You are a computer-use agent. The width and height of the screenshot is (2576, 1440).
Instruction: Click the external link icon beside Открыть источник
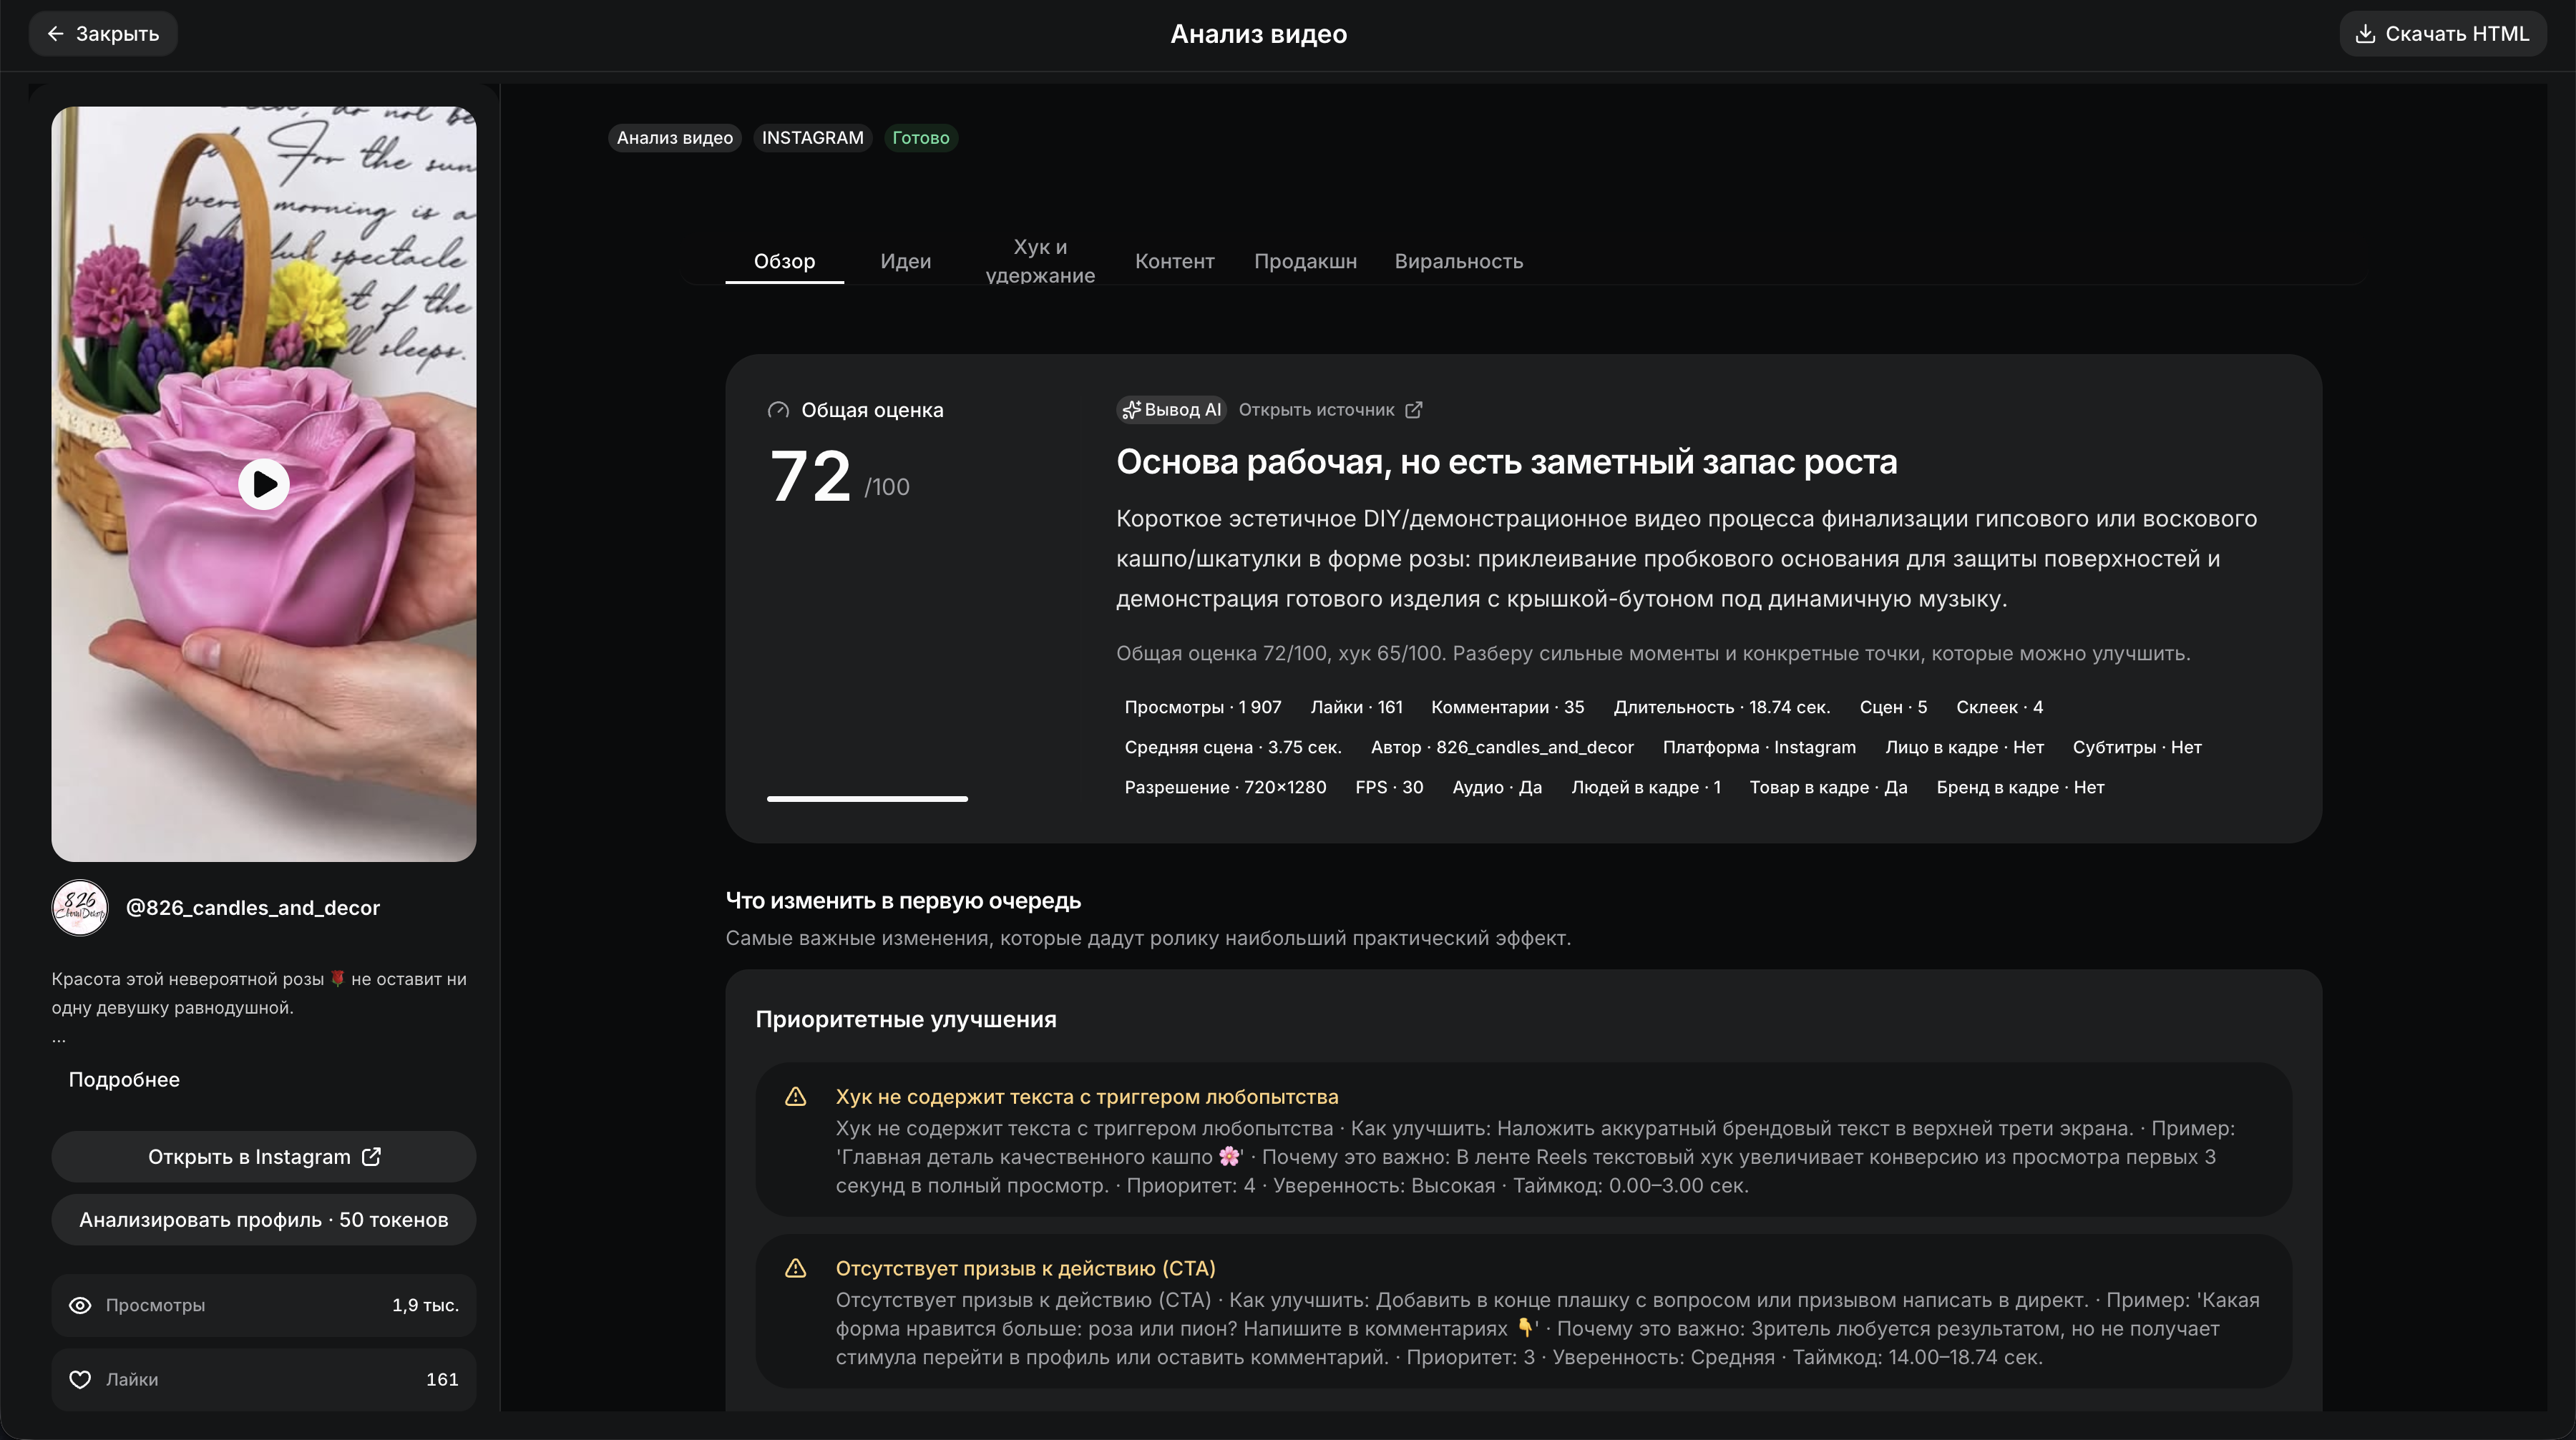coord(1414,410)
